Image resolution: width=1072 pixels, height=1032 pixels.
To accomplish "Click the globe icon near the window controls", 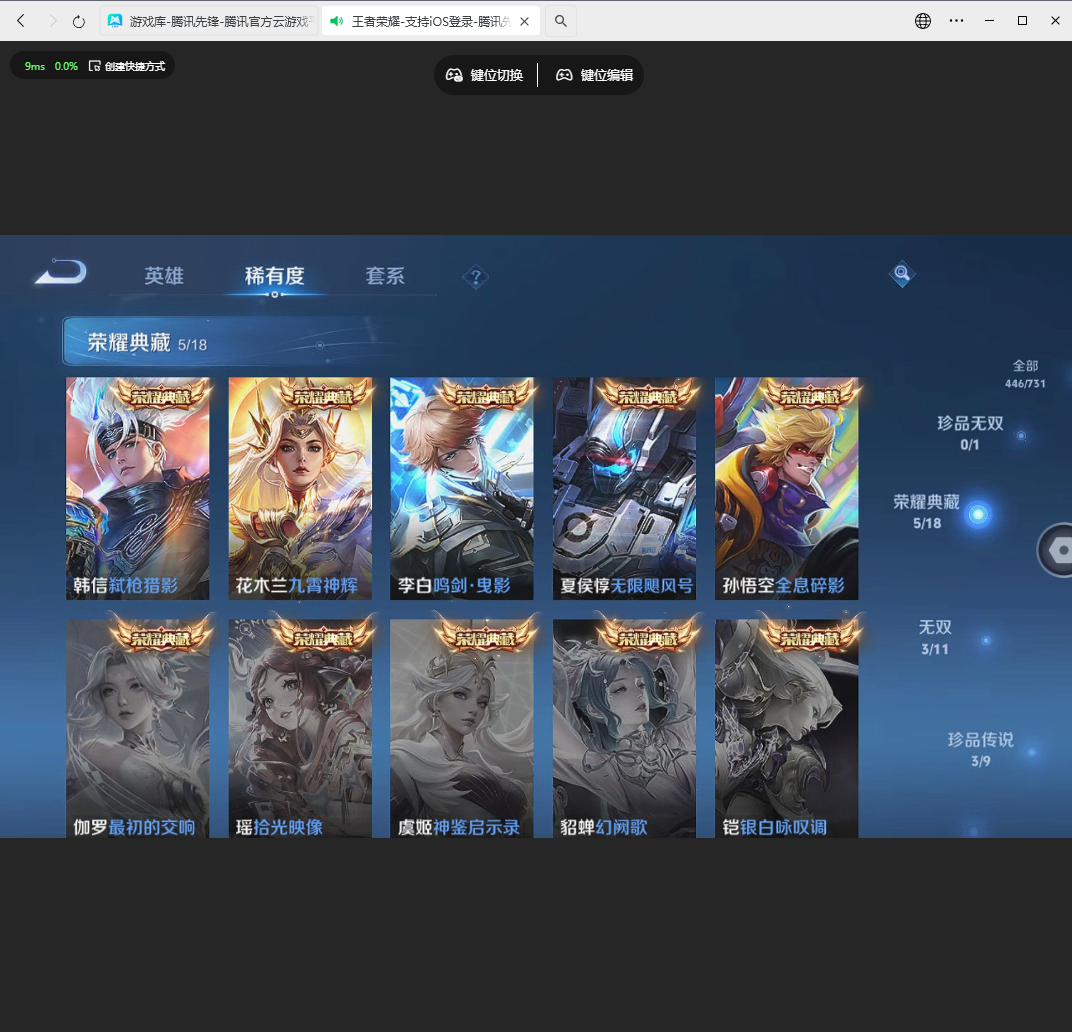I will click(921, 19).
